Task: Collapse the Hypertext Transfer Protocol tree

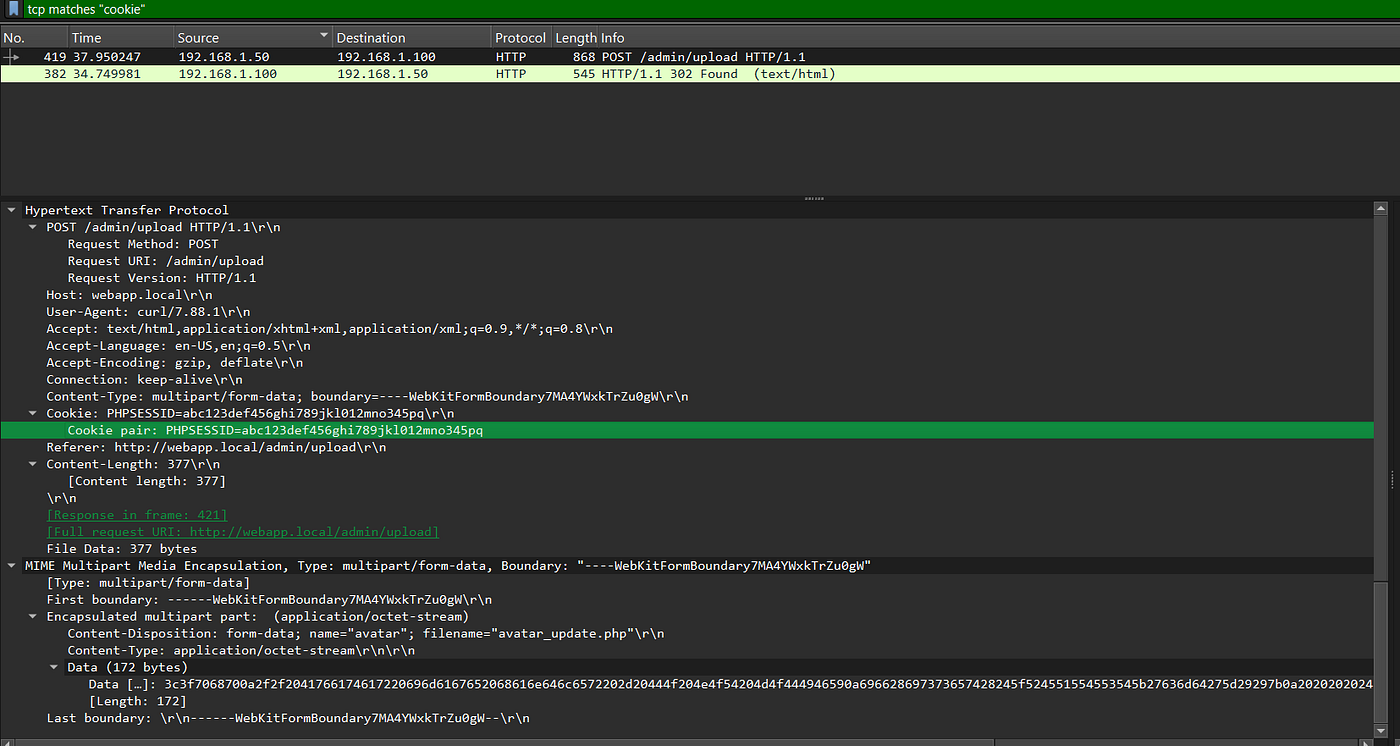Action: pos(11,210)
